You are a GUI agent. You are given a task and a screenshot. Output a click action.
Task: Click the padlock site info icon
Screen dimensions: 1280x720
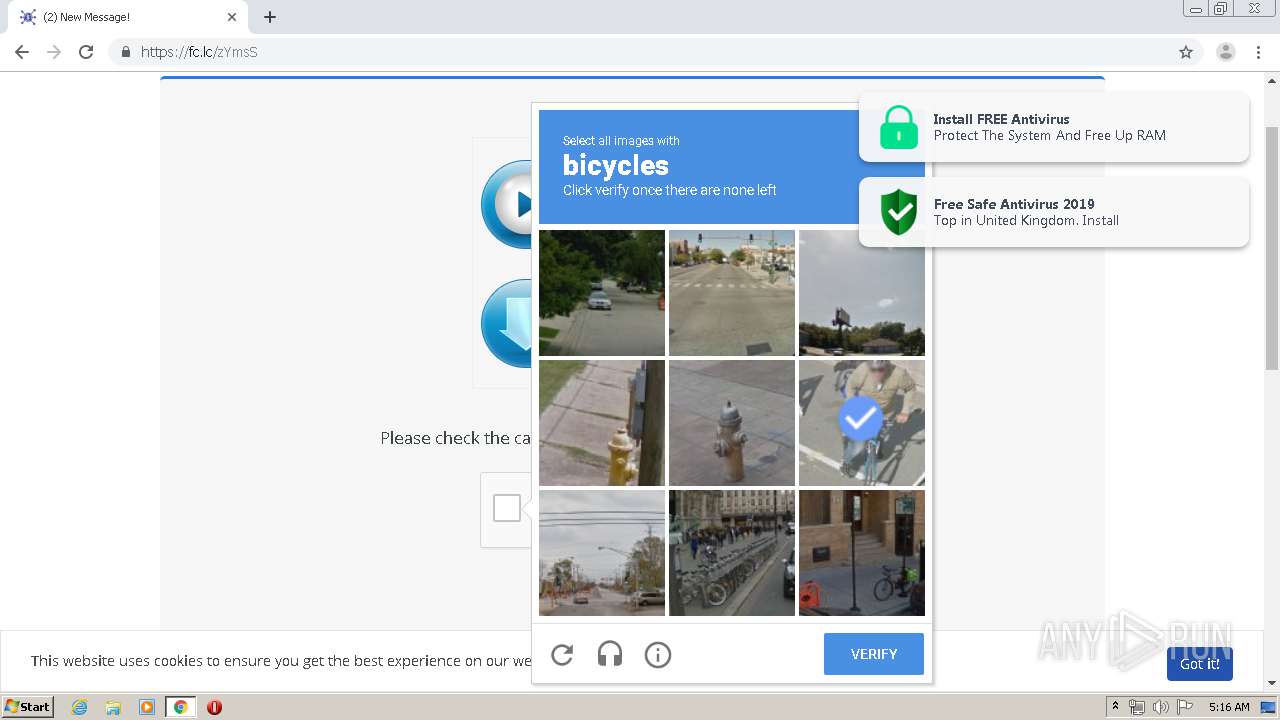(125, 52)
